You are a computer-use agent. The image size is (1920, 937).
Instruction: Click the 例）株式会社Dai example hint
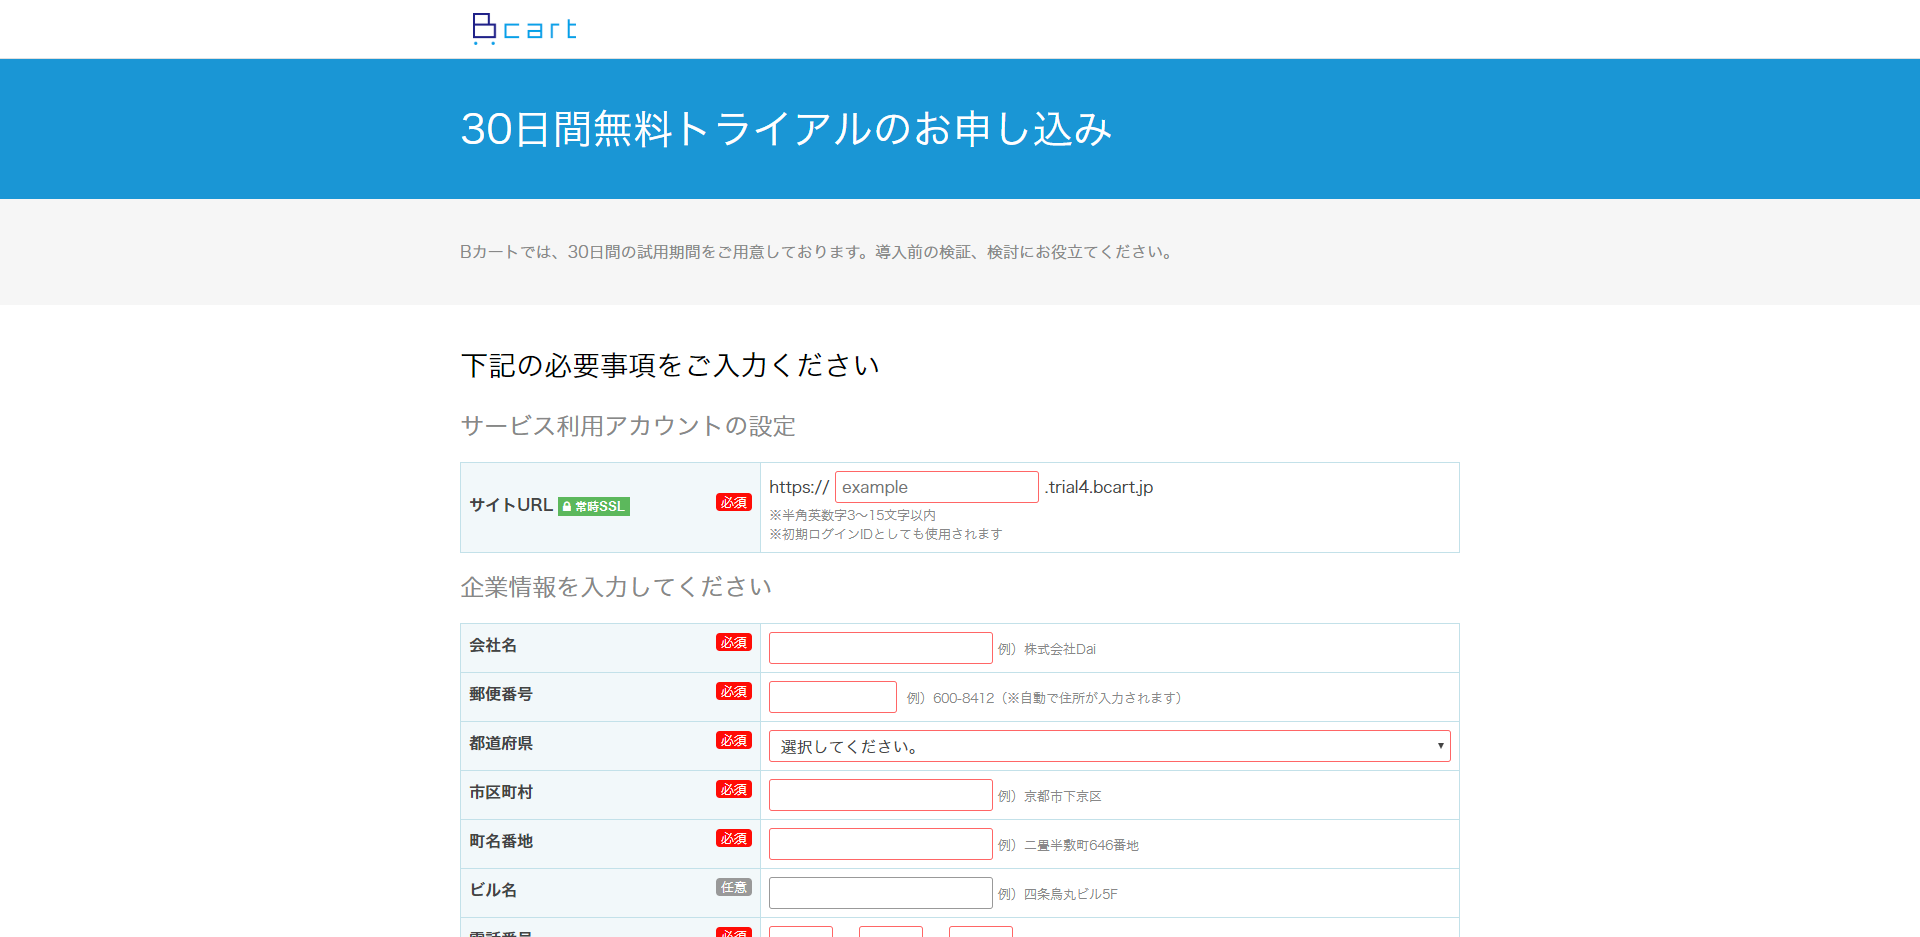[1047, 649]
